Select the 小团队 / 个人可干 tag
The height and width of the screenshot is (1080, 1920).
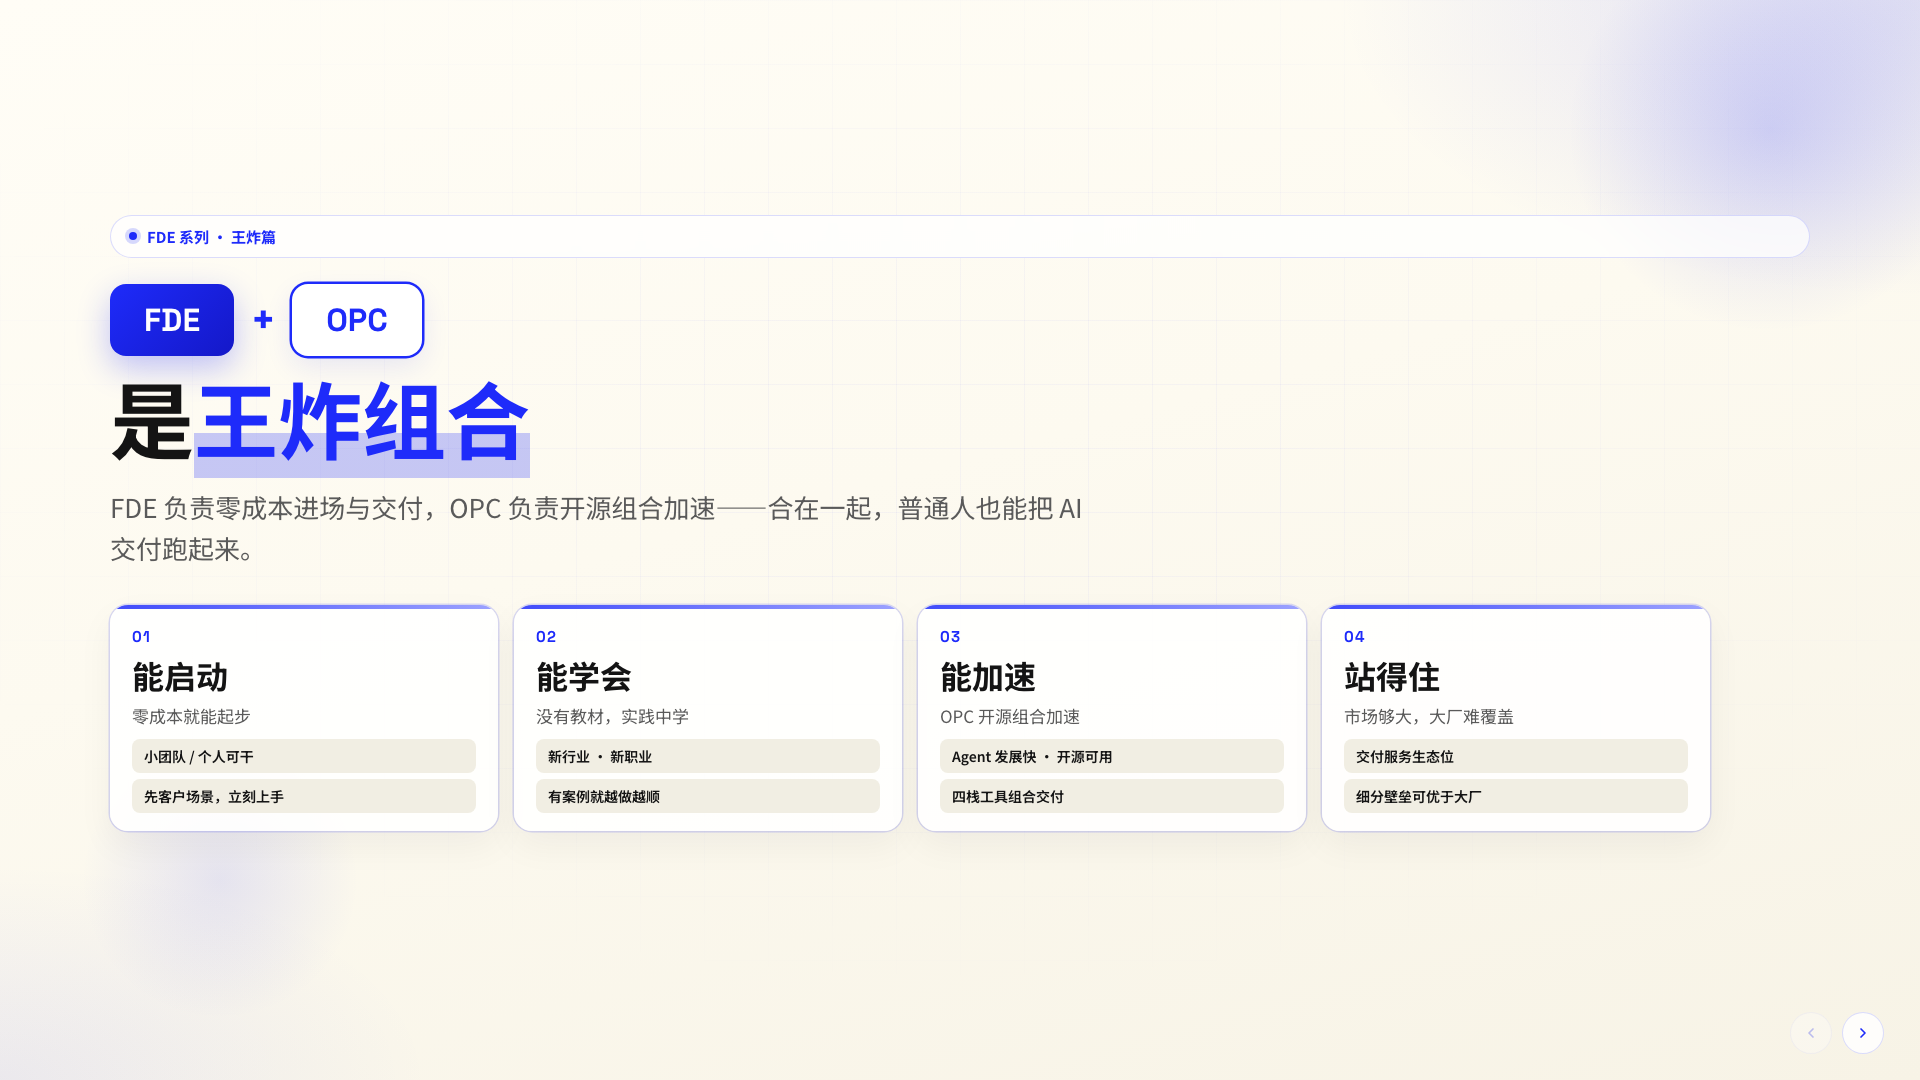[x=304, y=756]
